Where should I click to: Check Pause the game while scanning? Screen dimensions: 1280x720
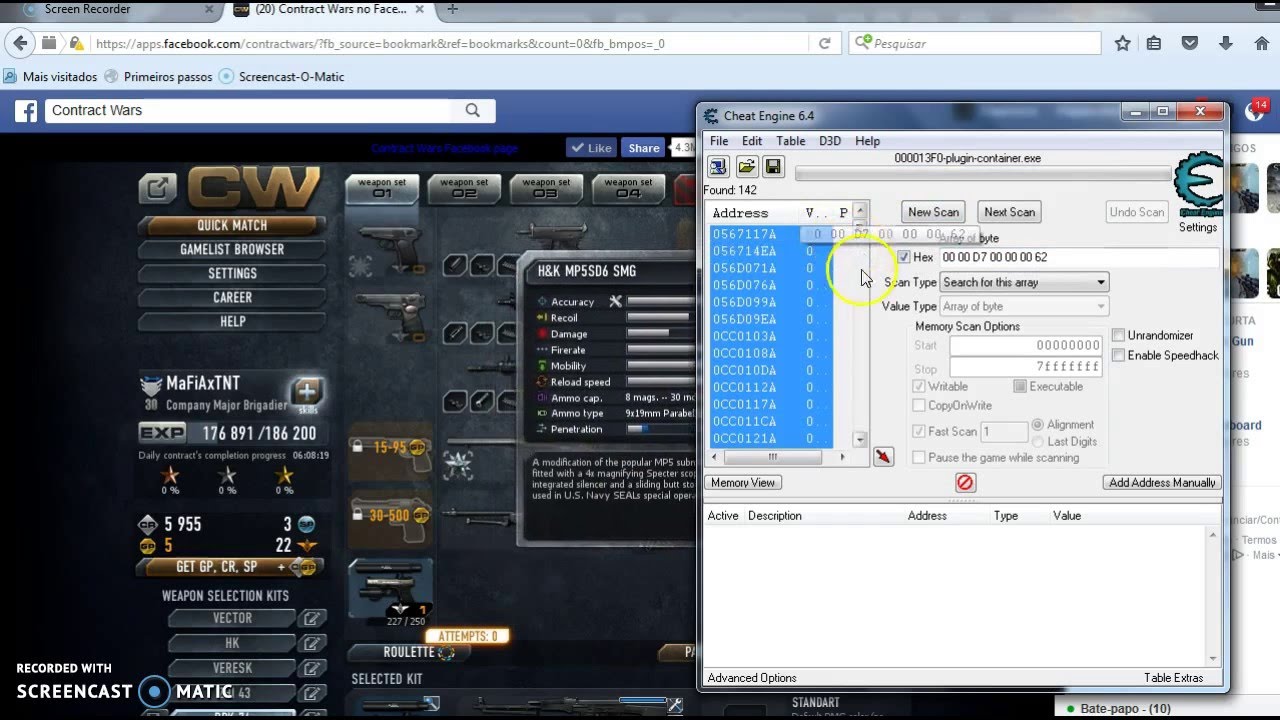(919, 457)
